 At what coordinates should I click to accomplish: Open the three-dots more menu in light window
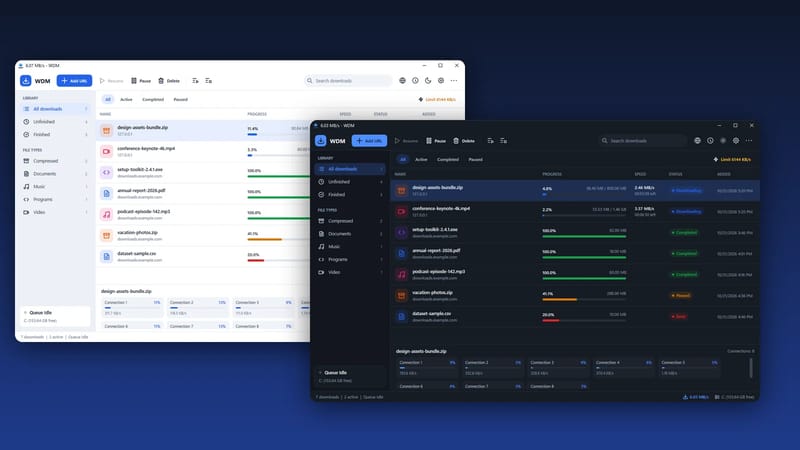tap(454, 81)
